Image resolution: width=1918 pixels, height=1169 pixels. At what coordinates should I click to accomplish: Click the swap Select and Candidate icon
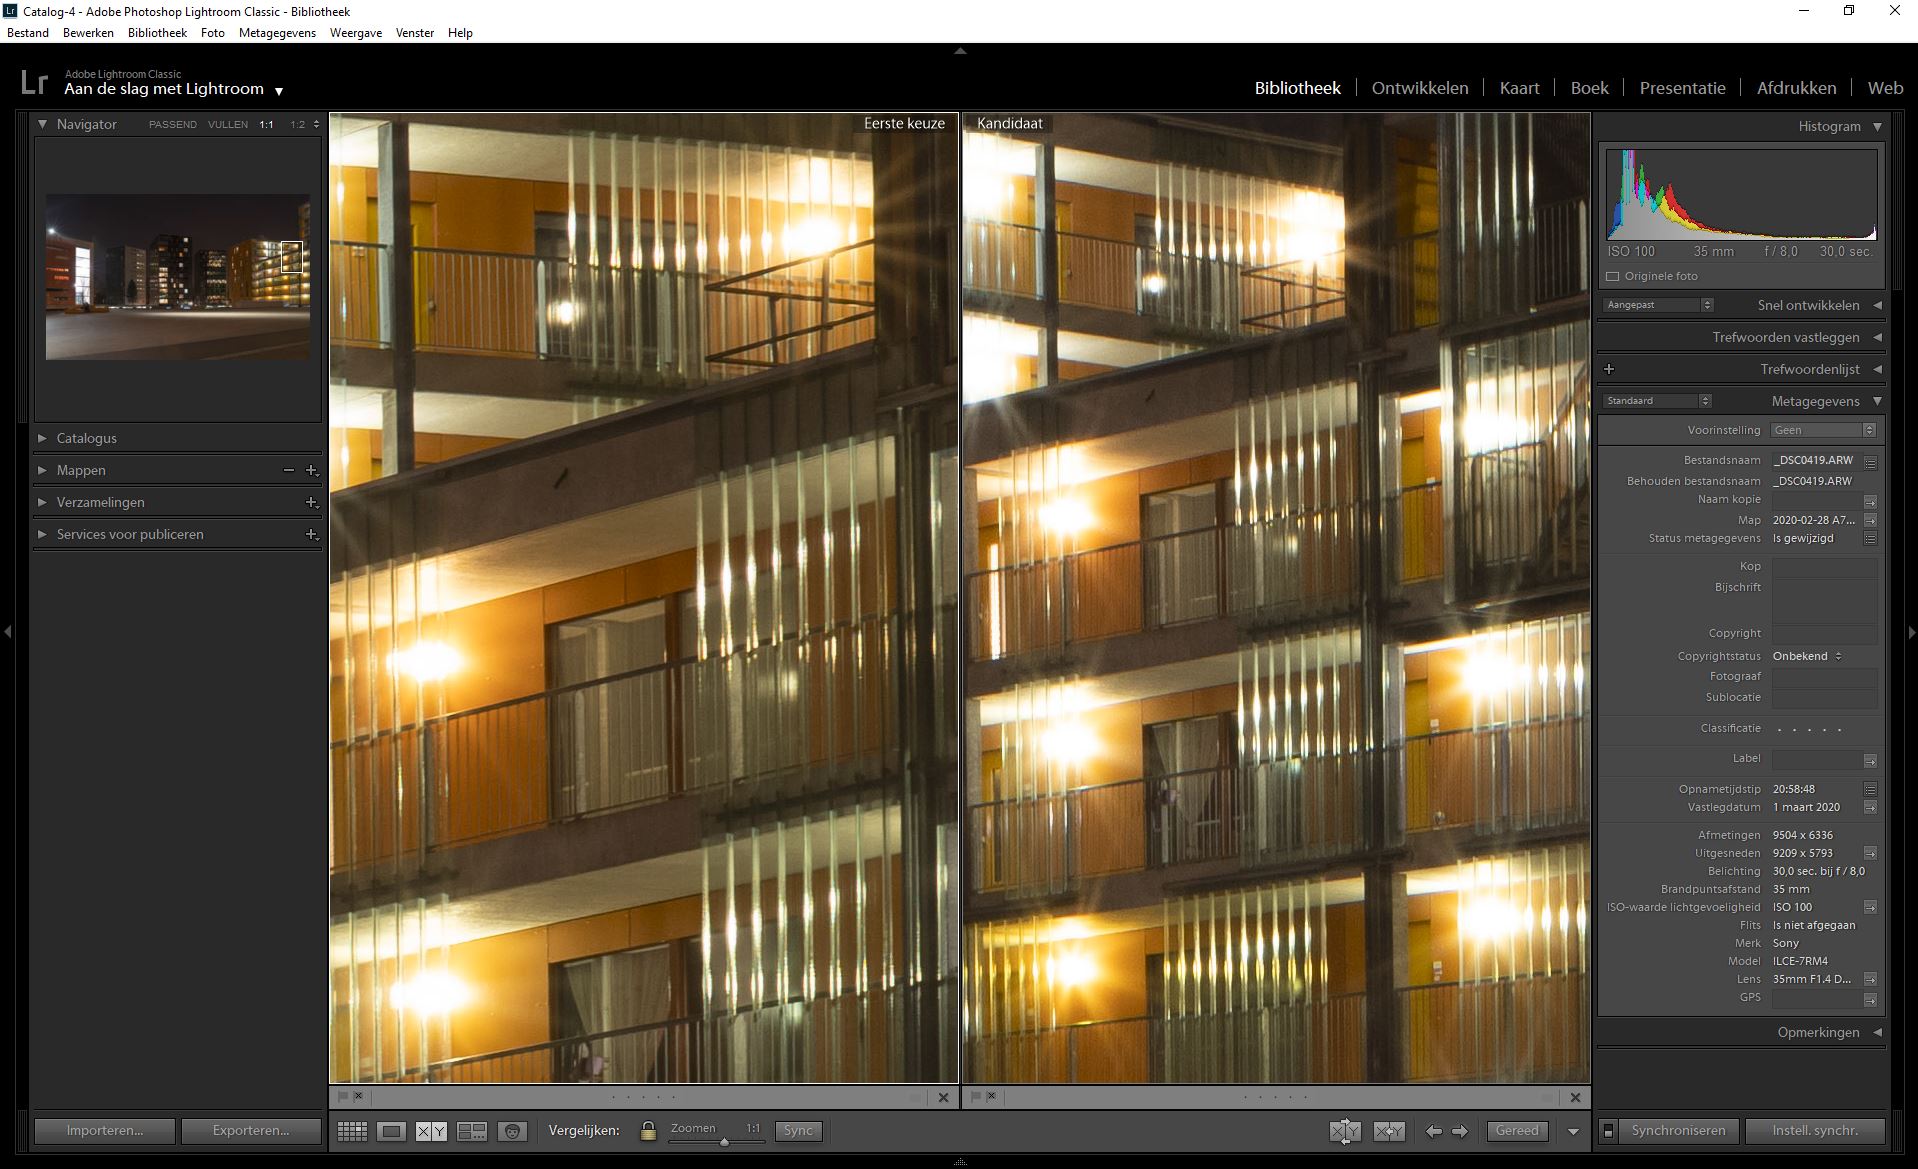pyautogui.click(x=1345, y=1131)
